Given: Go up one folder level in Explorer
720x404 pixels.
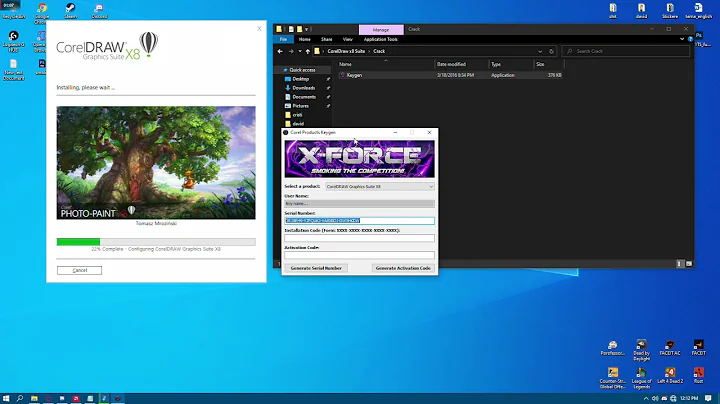Looking at the screenshot, I should (308, 51).
